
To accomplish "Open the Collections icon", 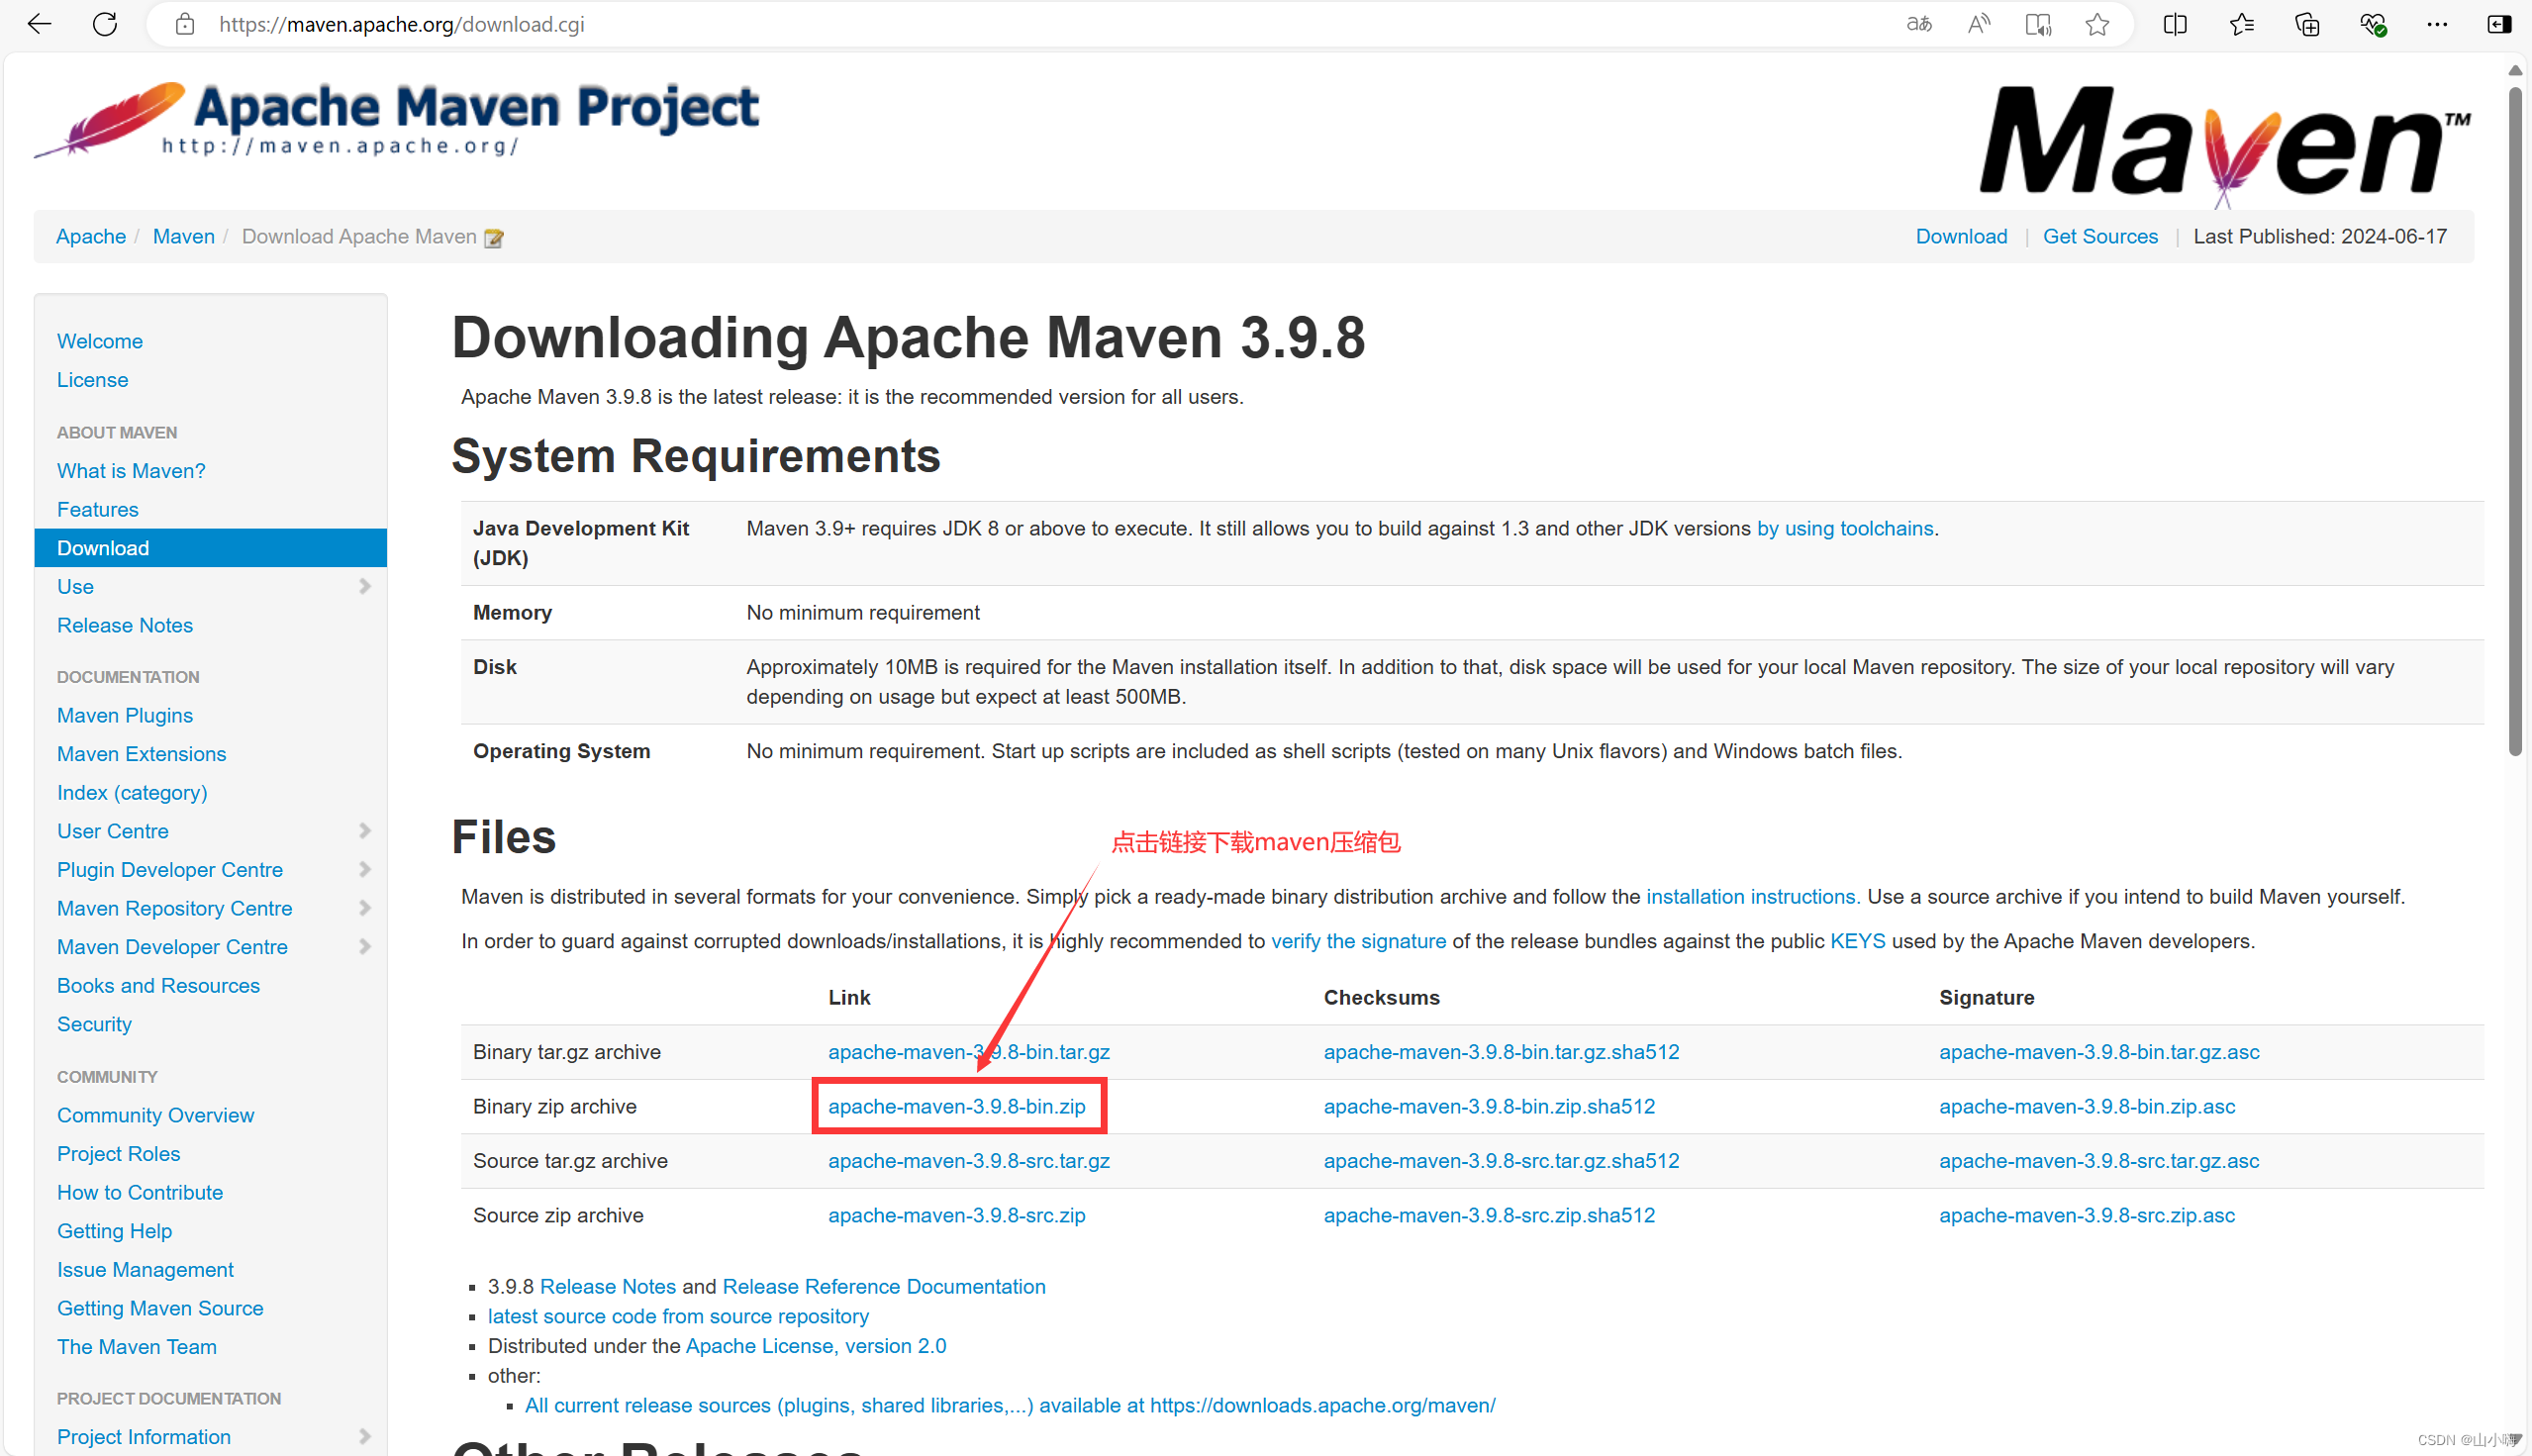I will click(x=2306, y=24).
